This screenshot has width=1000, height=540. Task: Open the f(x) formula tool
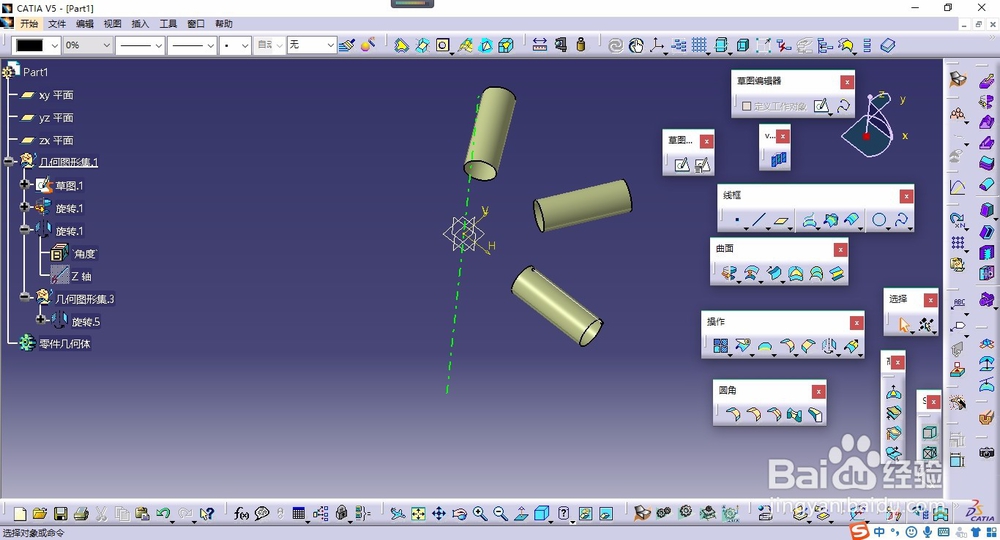click(x=241, y=513)
